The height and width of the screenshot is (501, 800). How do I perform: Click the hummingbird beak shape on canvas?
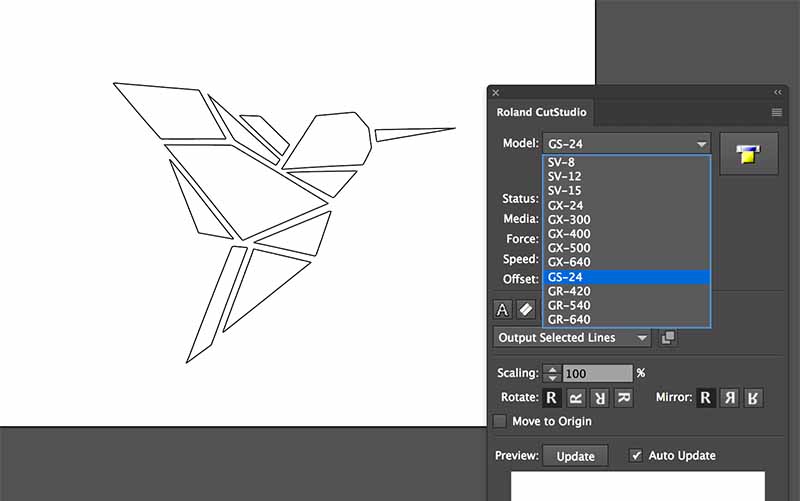[408, 134]
